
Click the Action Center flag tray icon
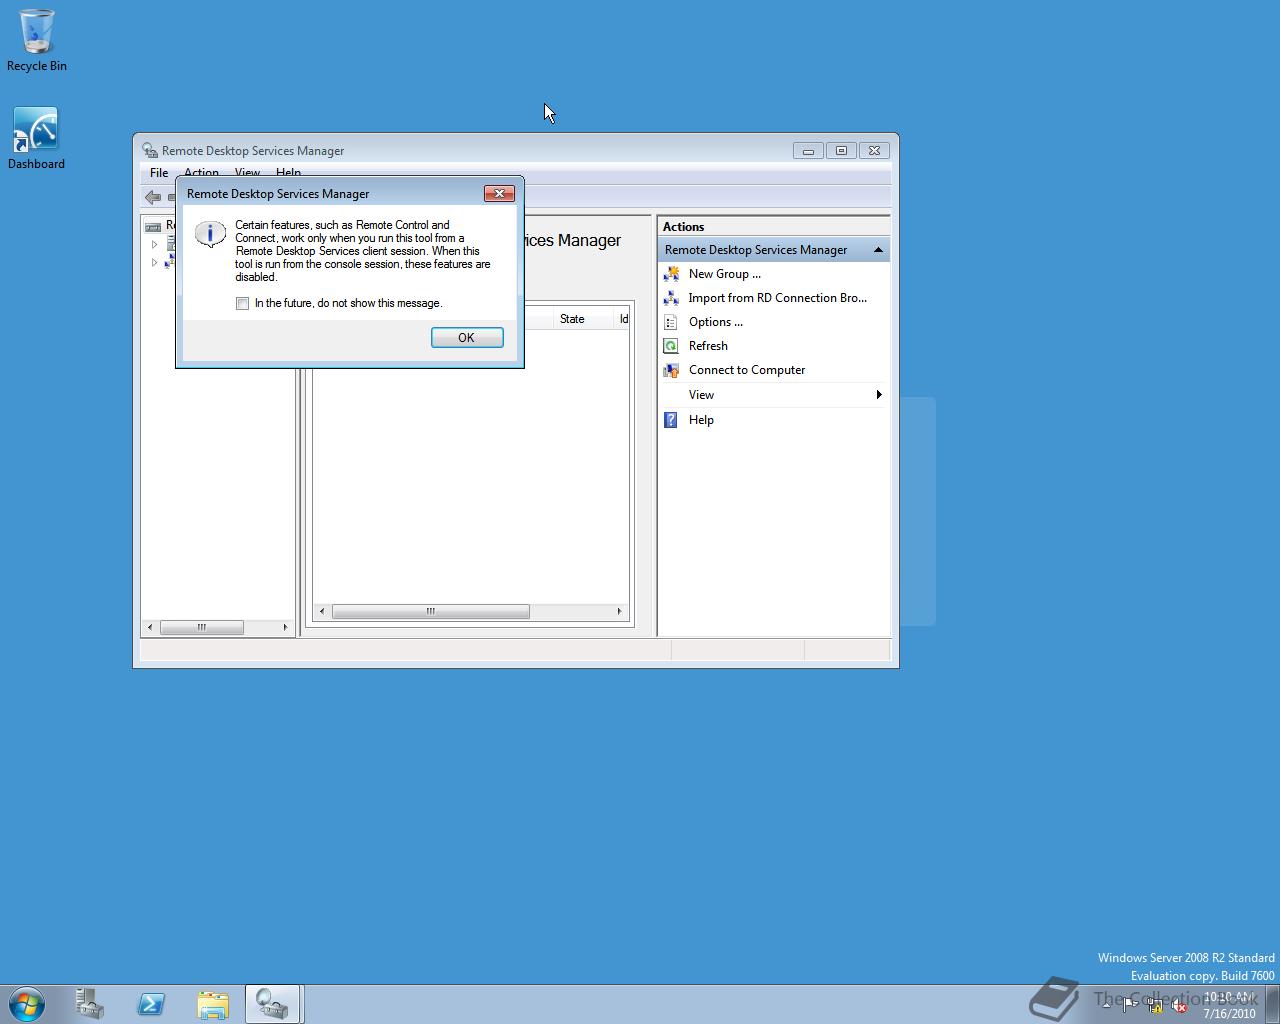(x=1130, y=1006)
